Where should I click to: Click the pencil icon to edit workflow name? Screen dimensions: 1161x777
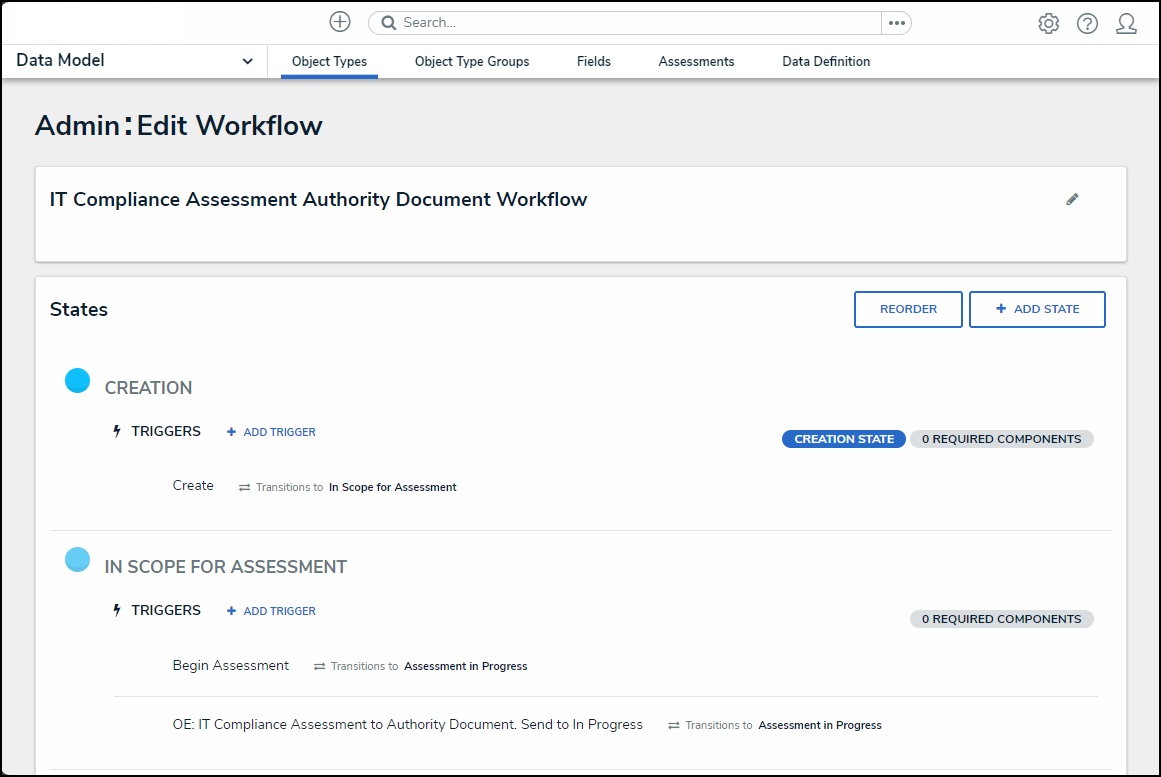coord(1072,200)
